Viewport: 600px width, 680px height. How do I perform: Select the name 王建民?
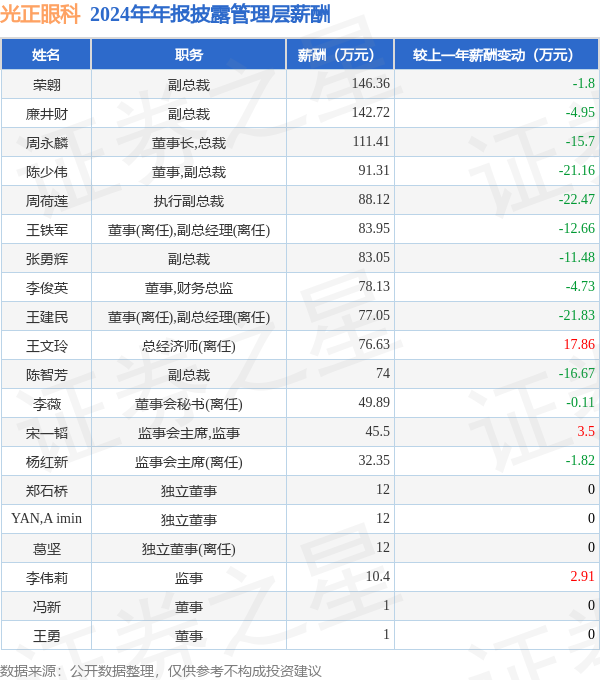pyautogui.click(x=46, y=317)
